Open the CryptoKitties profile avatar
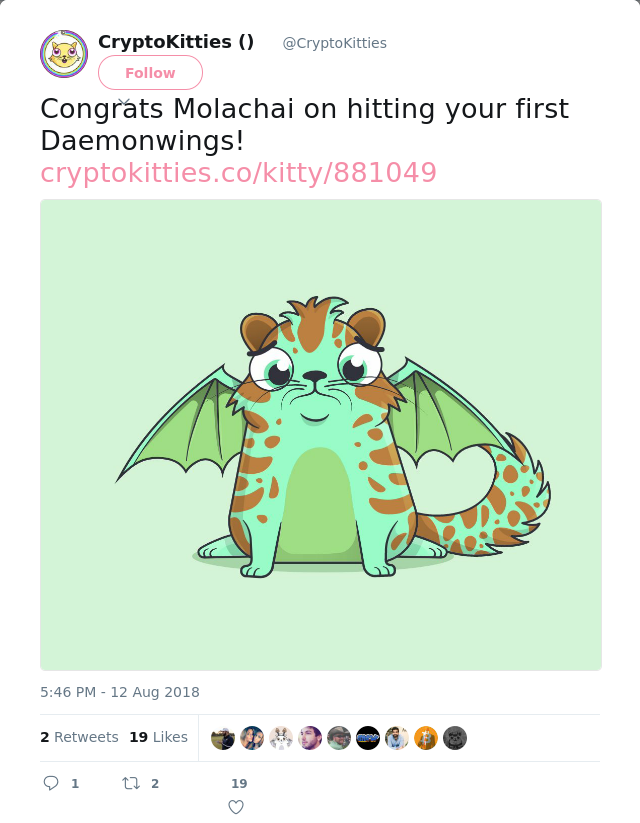Screen dimensions: 640x823 click(64, 54)
